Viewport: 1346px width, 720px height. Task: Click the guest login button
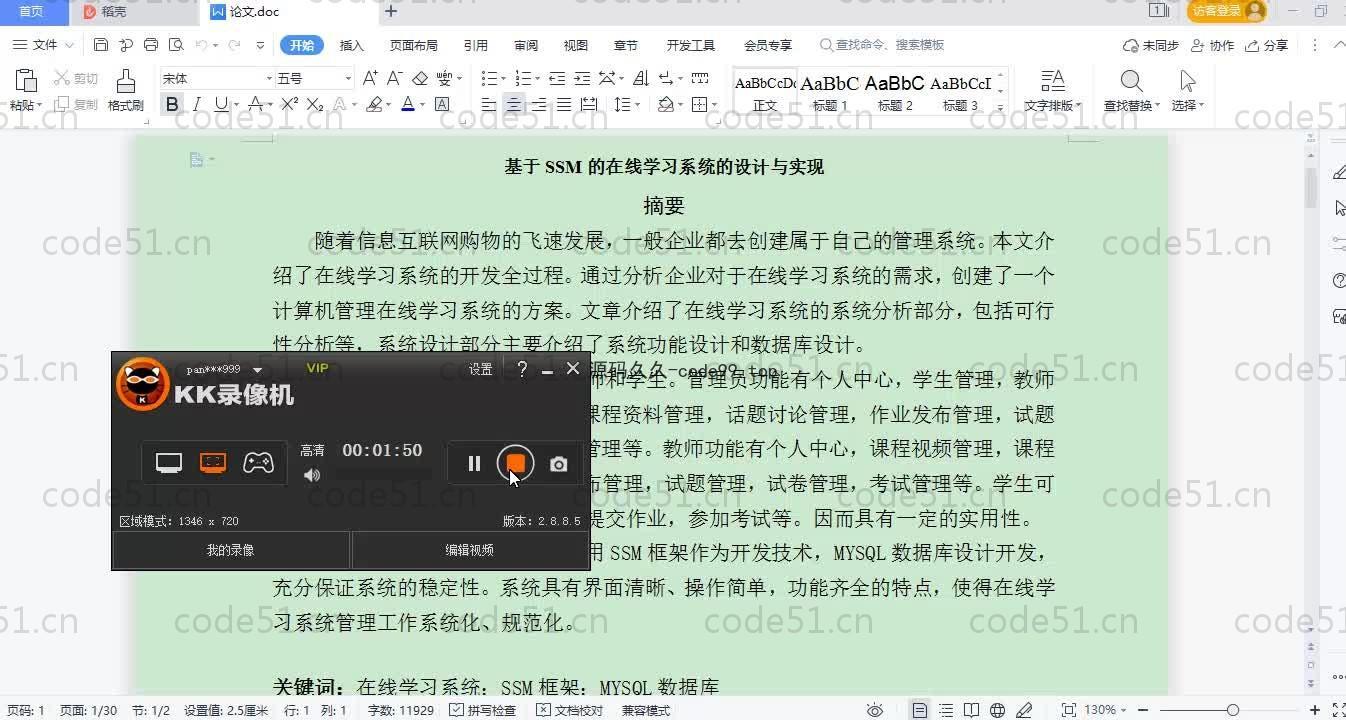(1227, 11)
